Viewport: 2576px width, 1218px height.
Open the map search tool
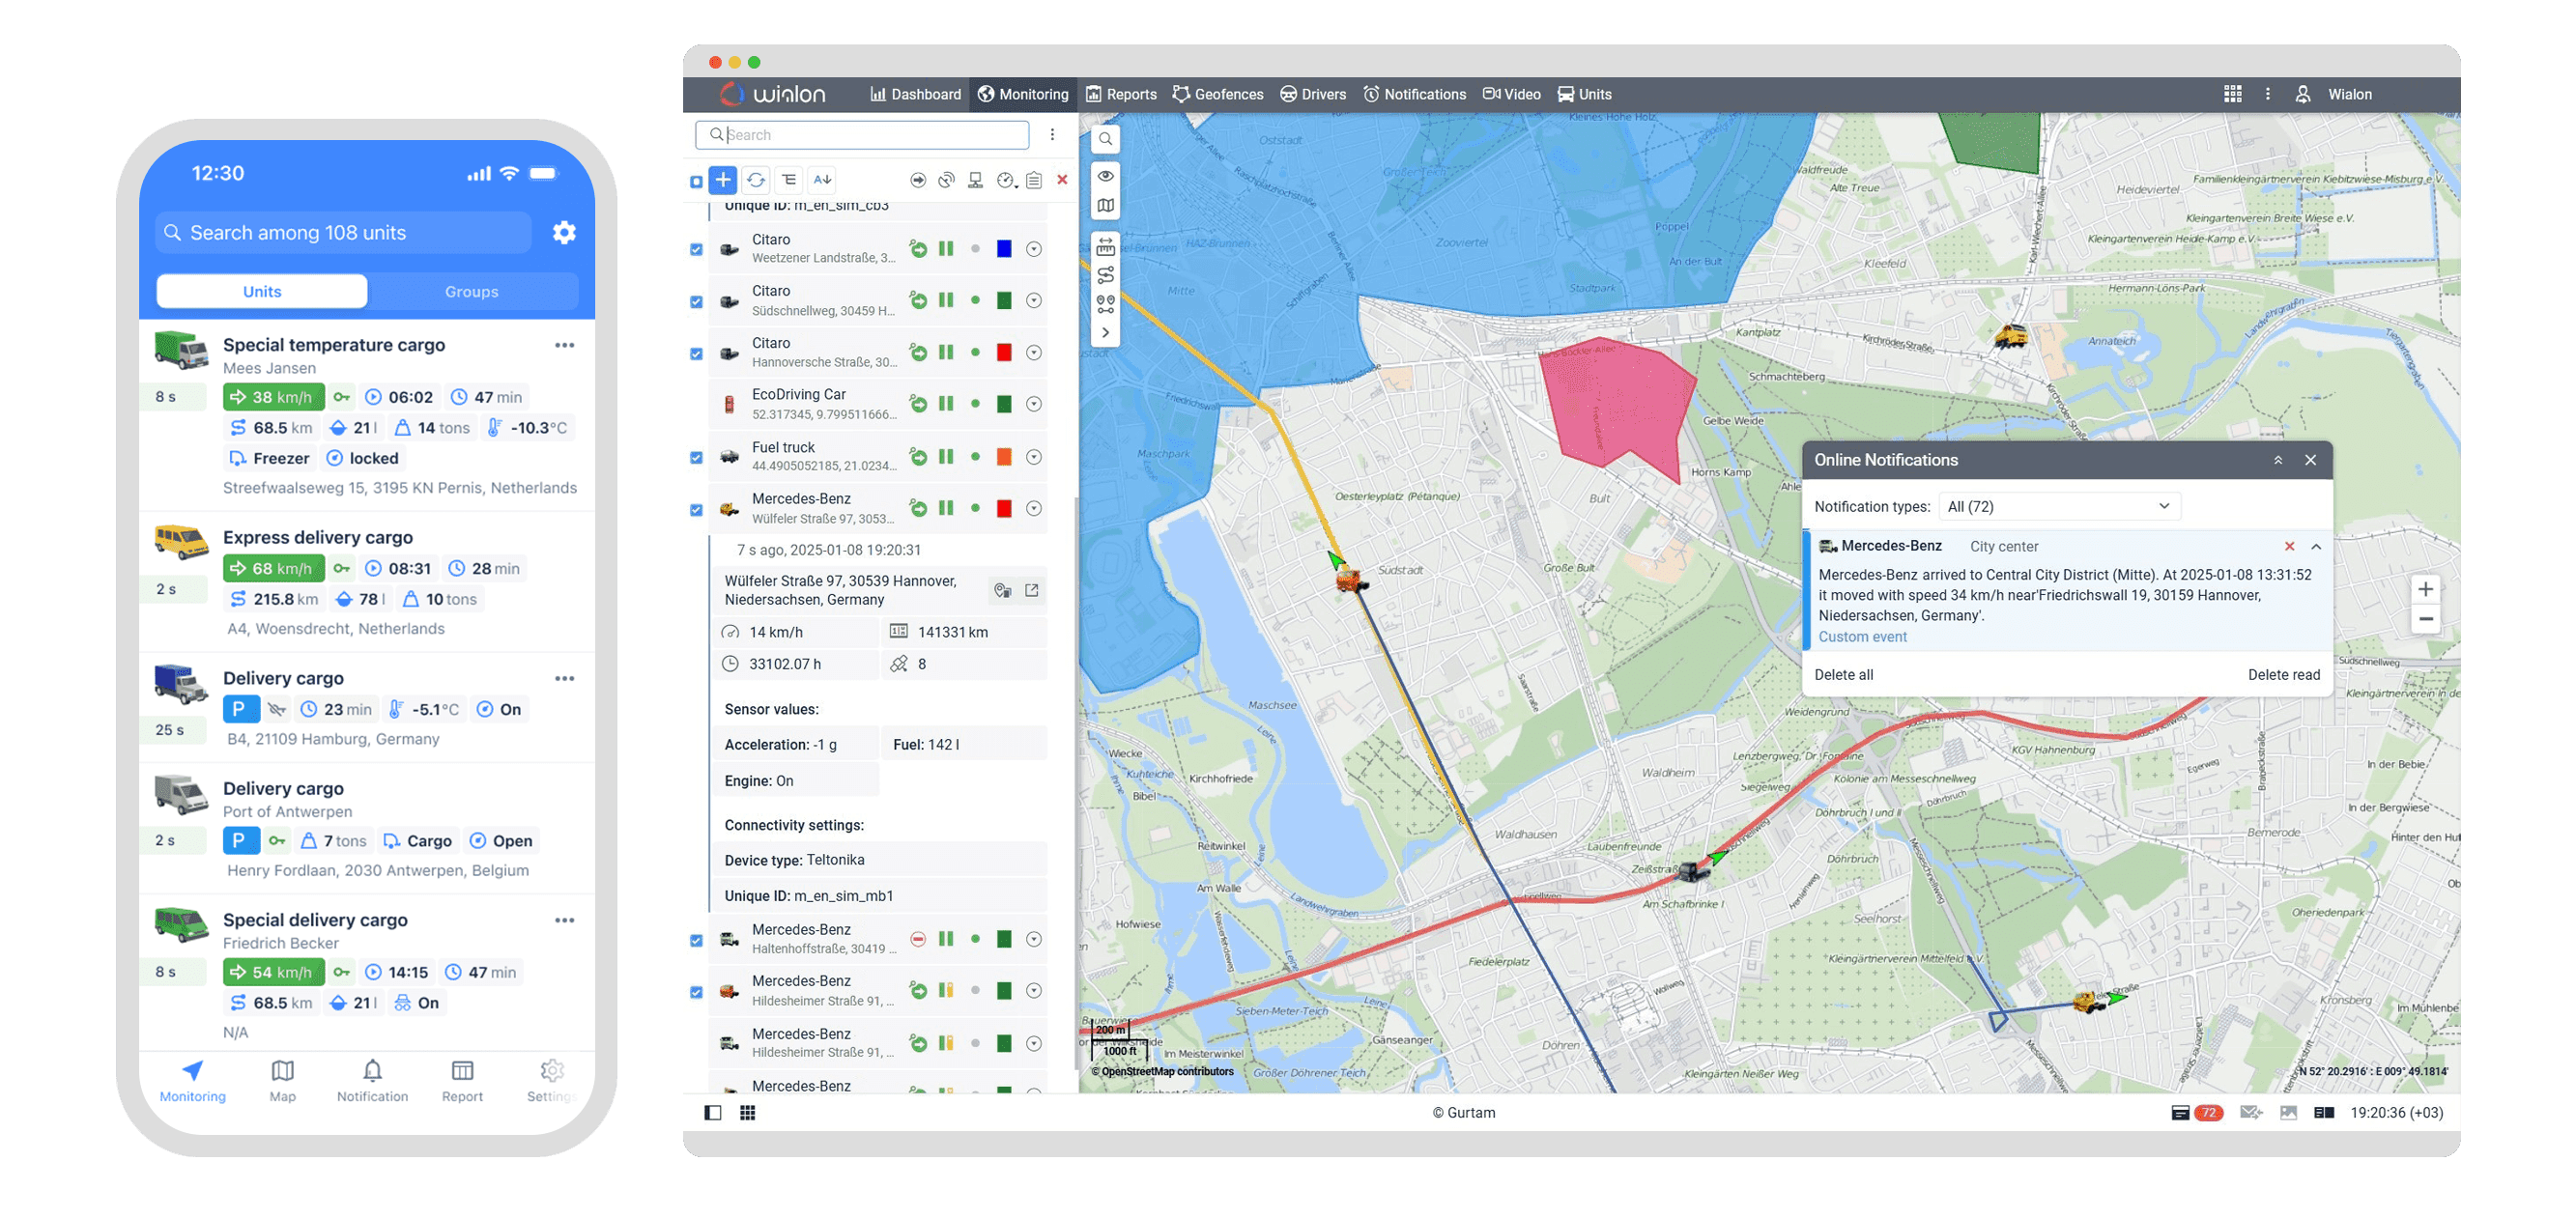1105,139
